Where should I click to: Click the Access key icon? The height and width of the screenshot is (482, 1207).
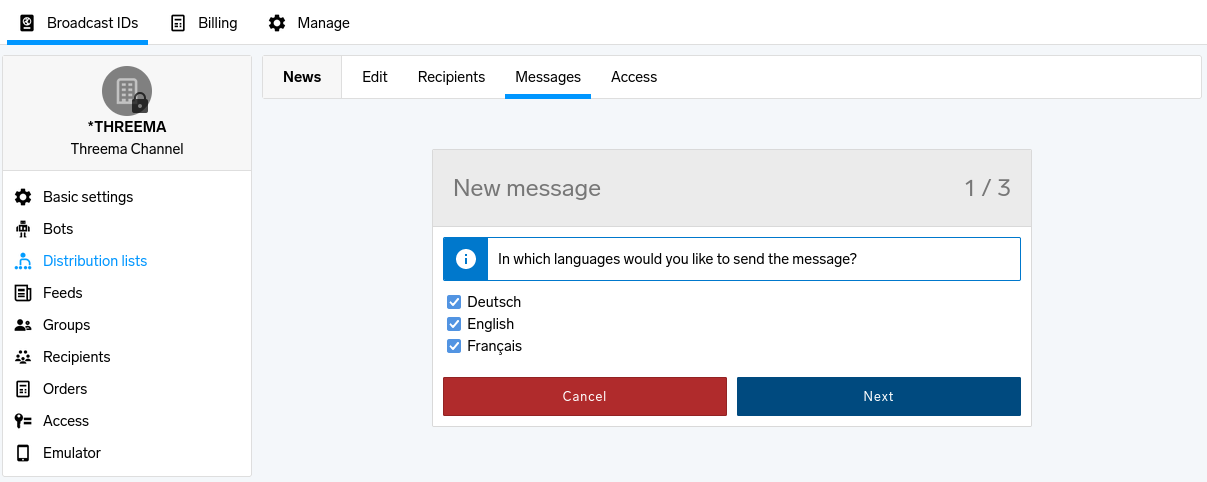point(23,421)
